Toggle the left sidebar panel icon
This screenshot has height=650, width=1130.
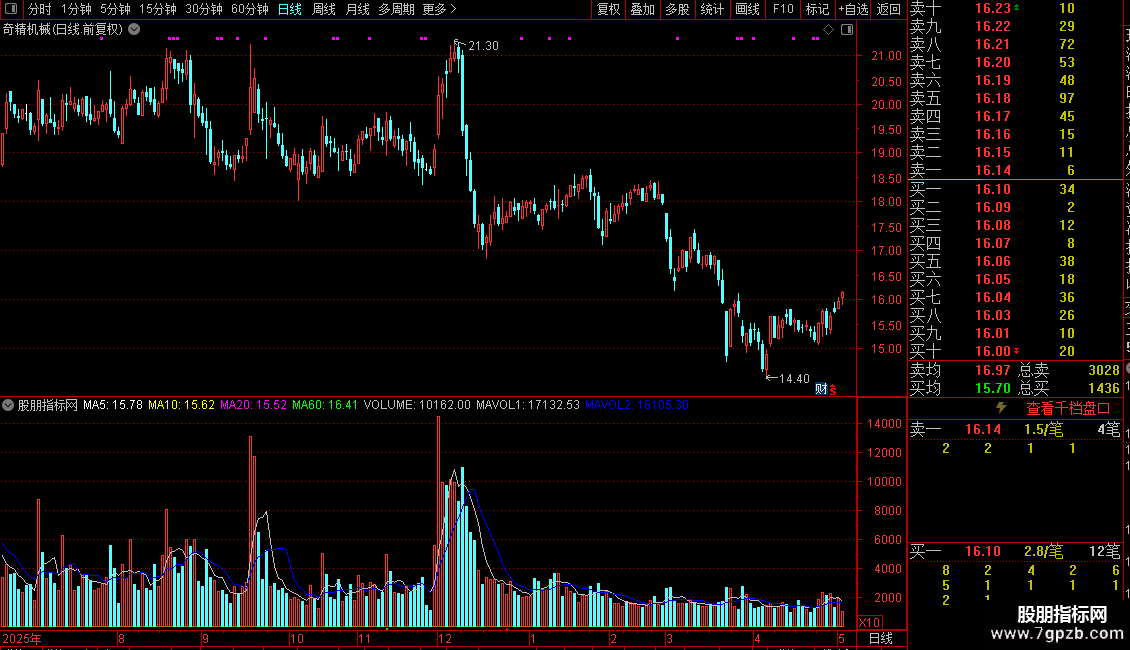[x=11, y=9]
